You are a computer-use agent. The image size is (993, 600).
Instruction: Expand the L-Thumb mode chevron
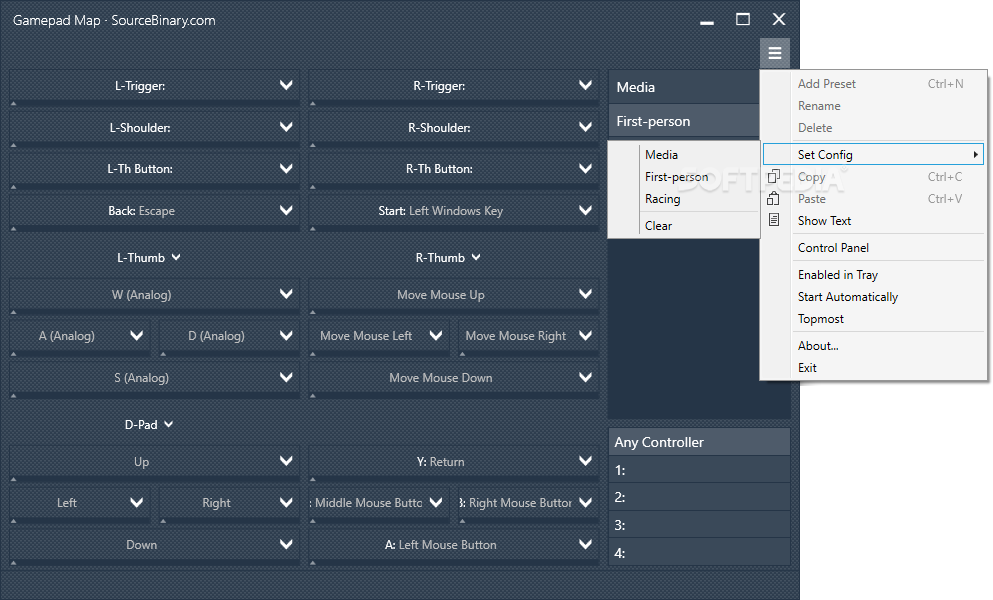176,257
